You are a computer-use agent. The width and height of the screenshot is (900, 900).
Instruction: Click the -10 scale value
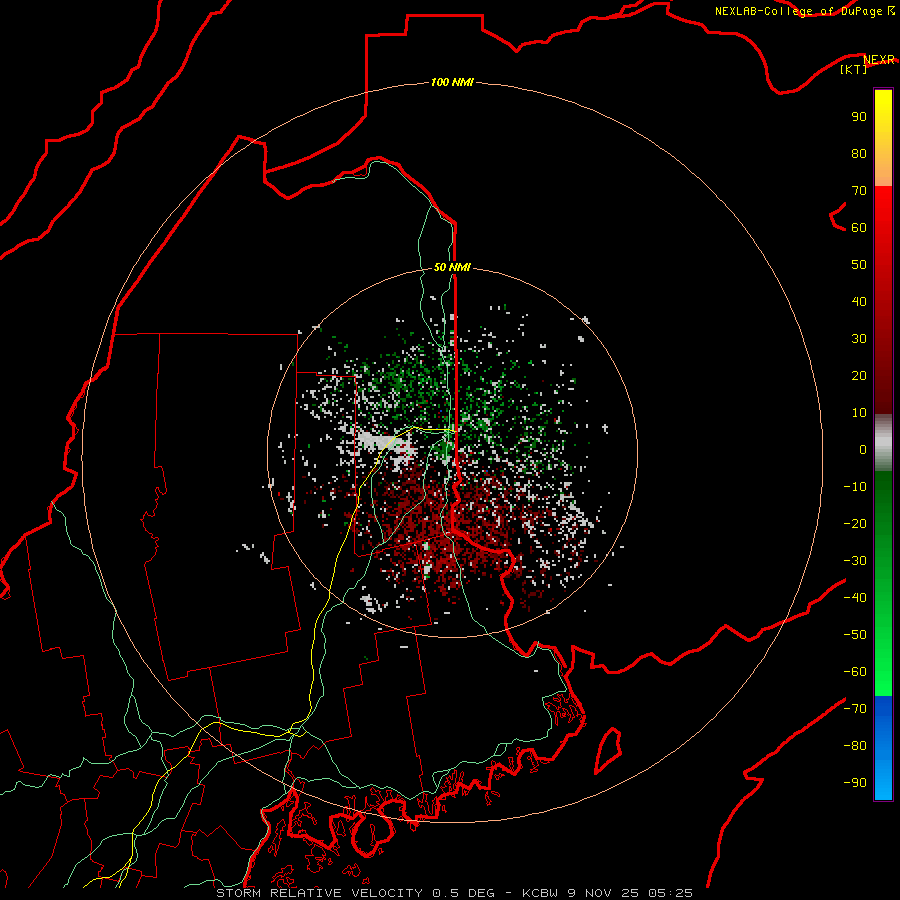coord(855,487)
